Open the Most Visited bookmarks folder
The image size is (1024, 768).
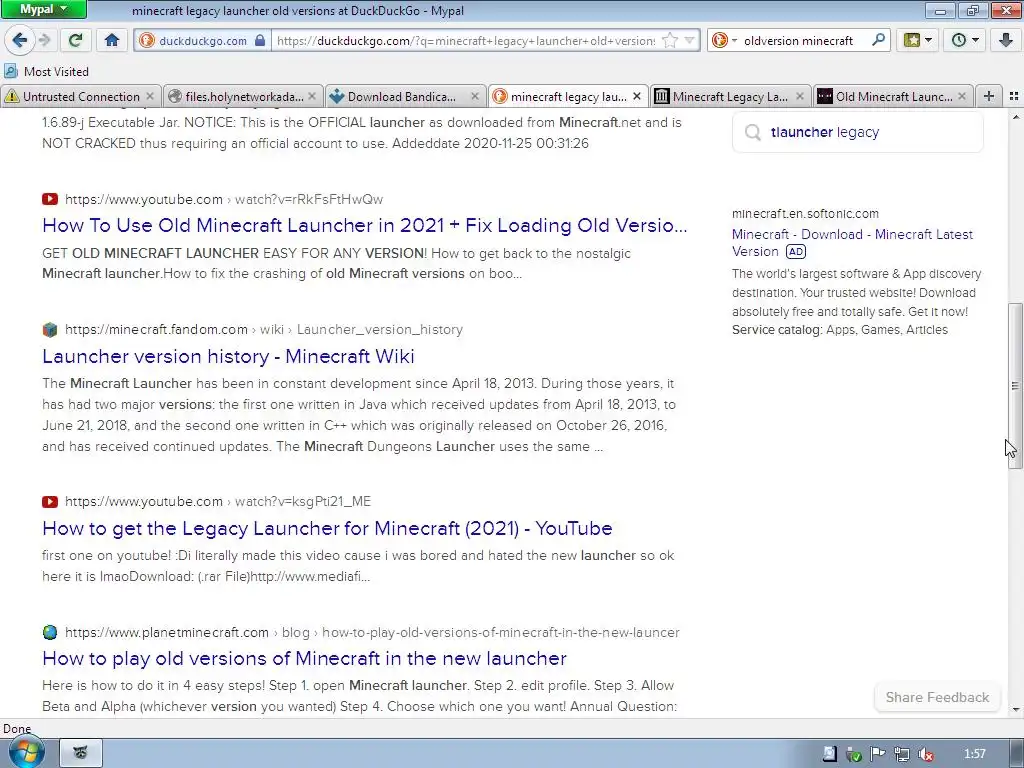(x=46, y=71)
